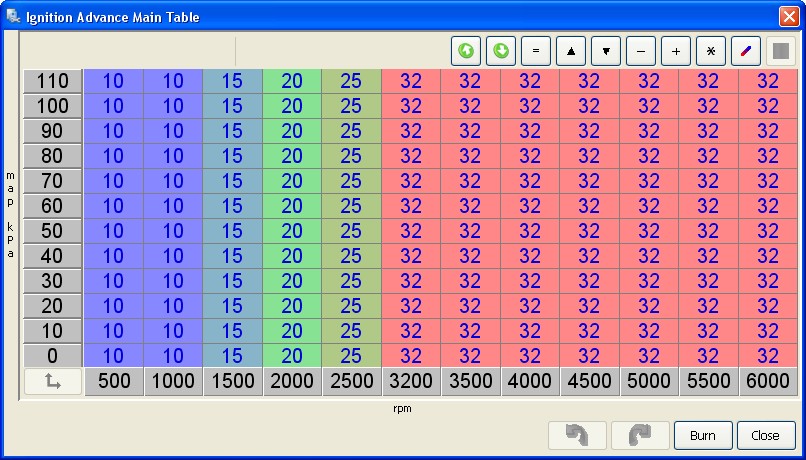The width and height of the screenshot is (806, 460).
Task: Select cell at 30 kPa, 5000 rpm
Action: click(650, 281)
